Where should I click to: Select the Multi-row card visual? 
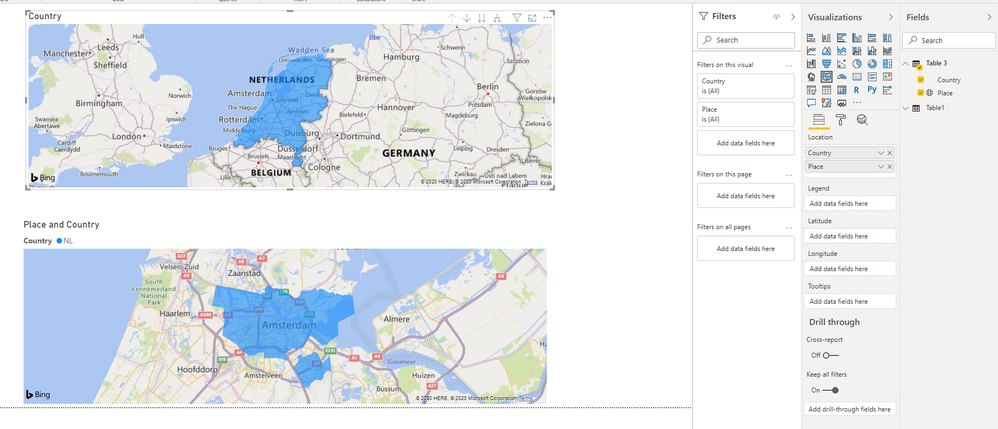tap(872, 77)
